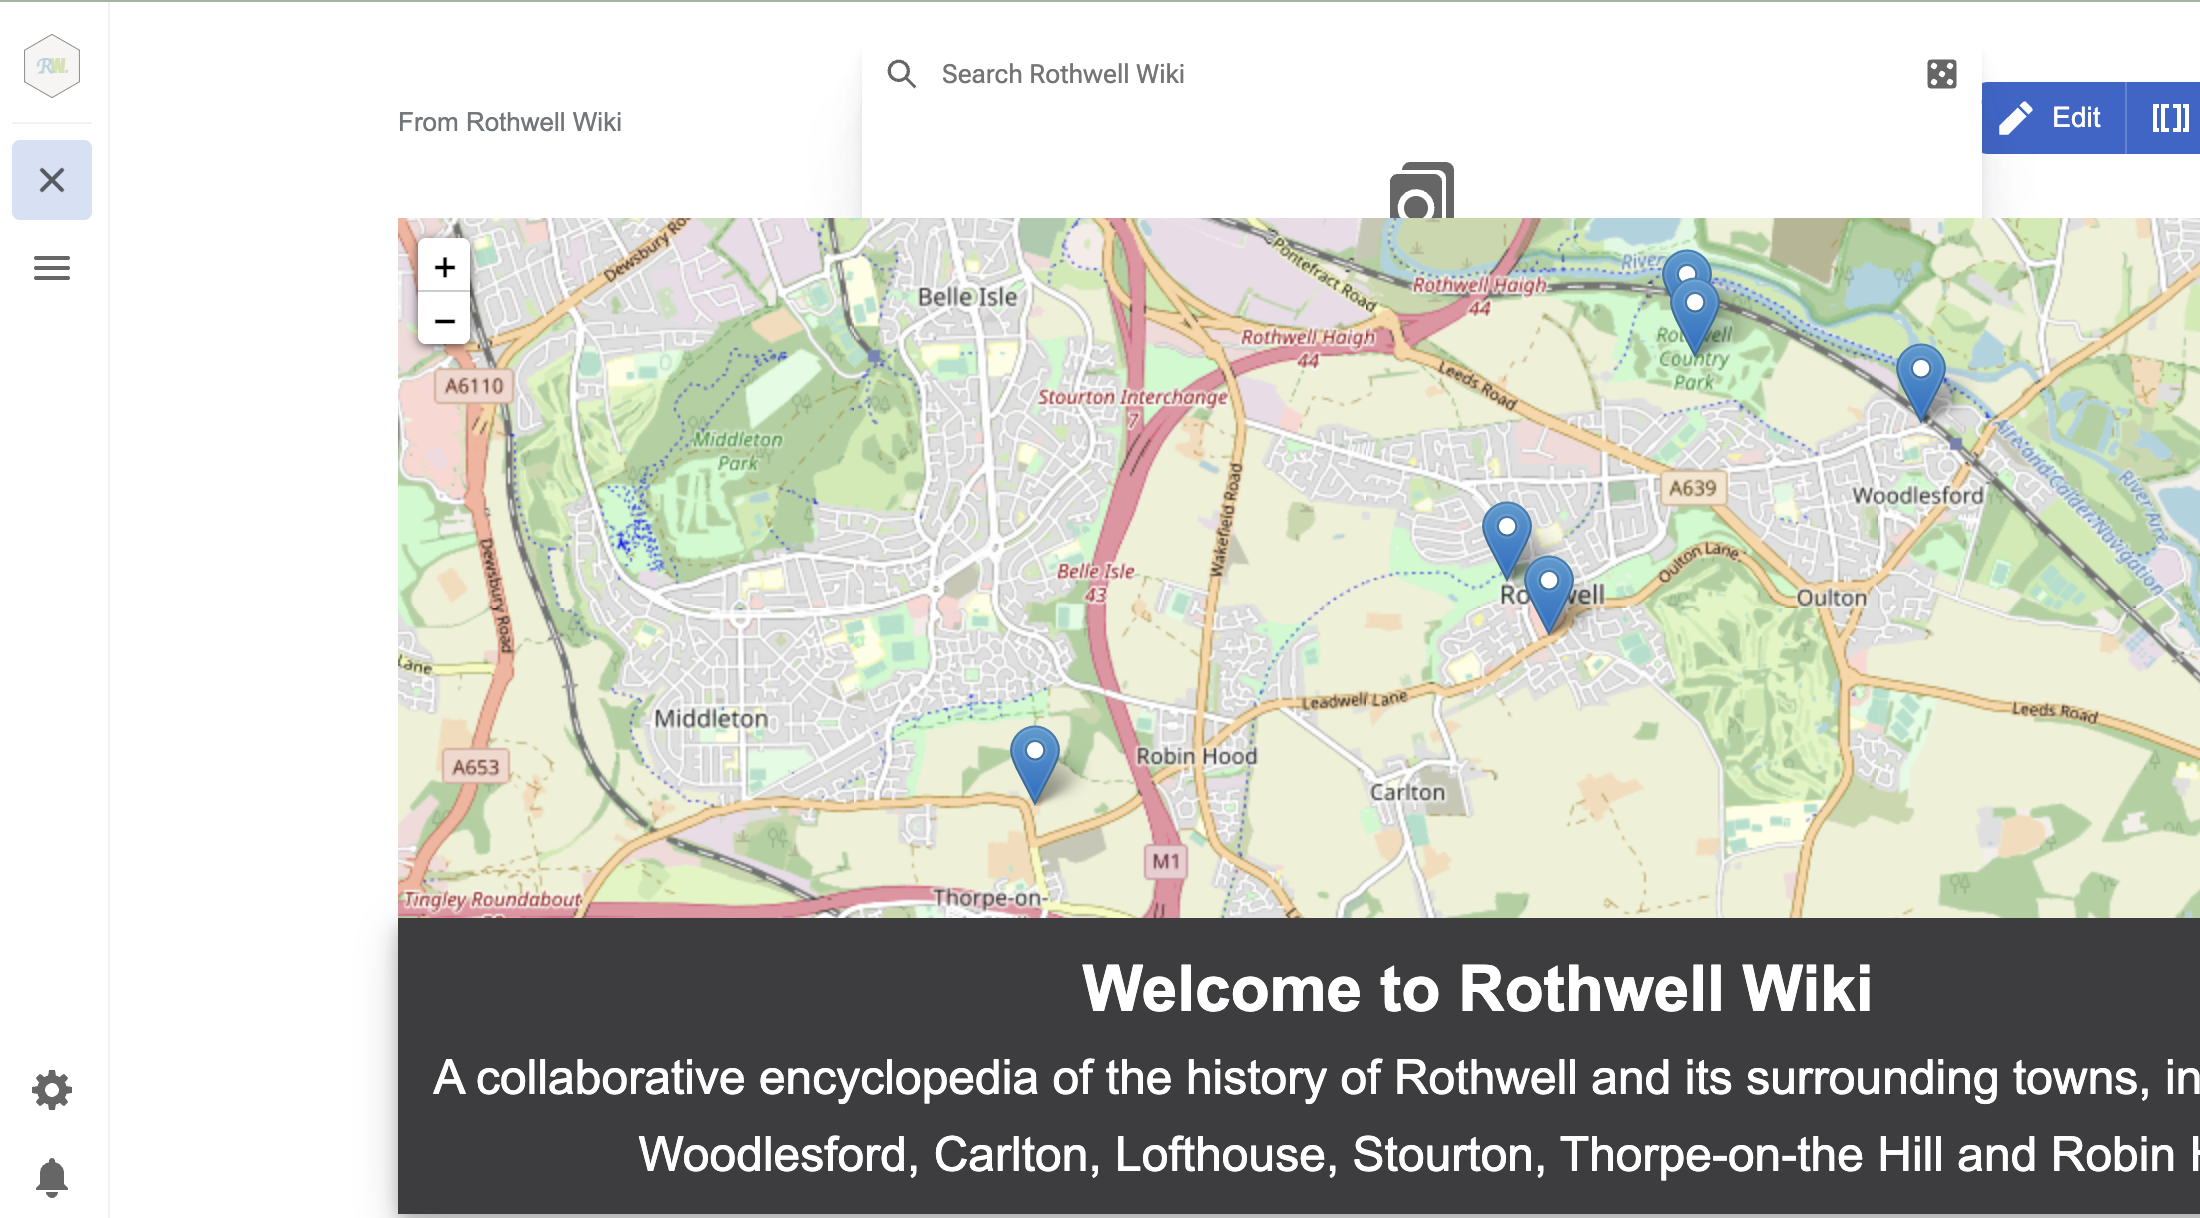Click the double-bracket source edit button
This screenshot has width=2200, height=1218.
pos(2169,118)
